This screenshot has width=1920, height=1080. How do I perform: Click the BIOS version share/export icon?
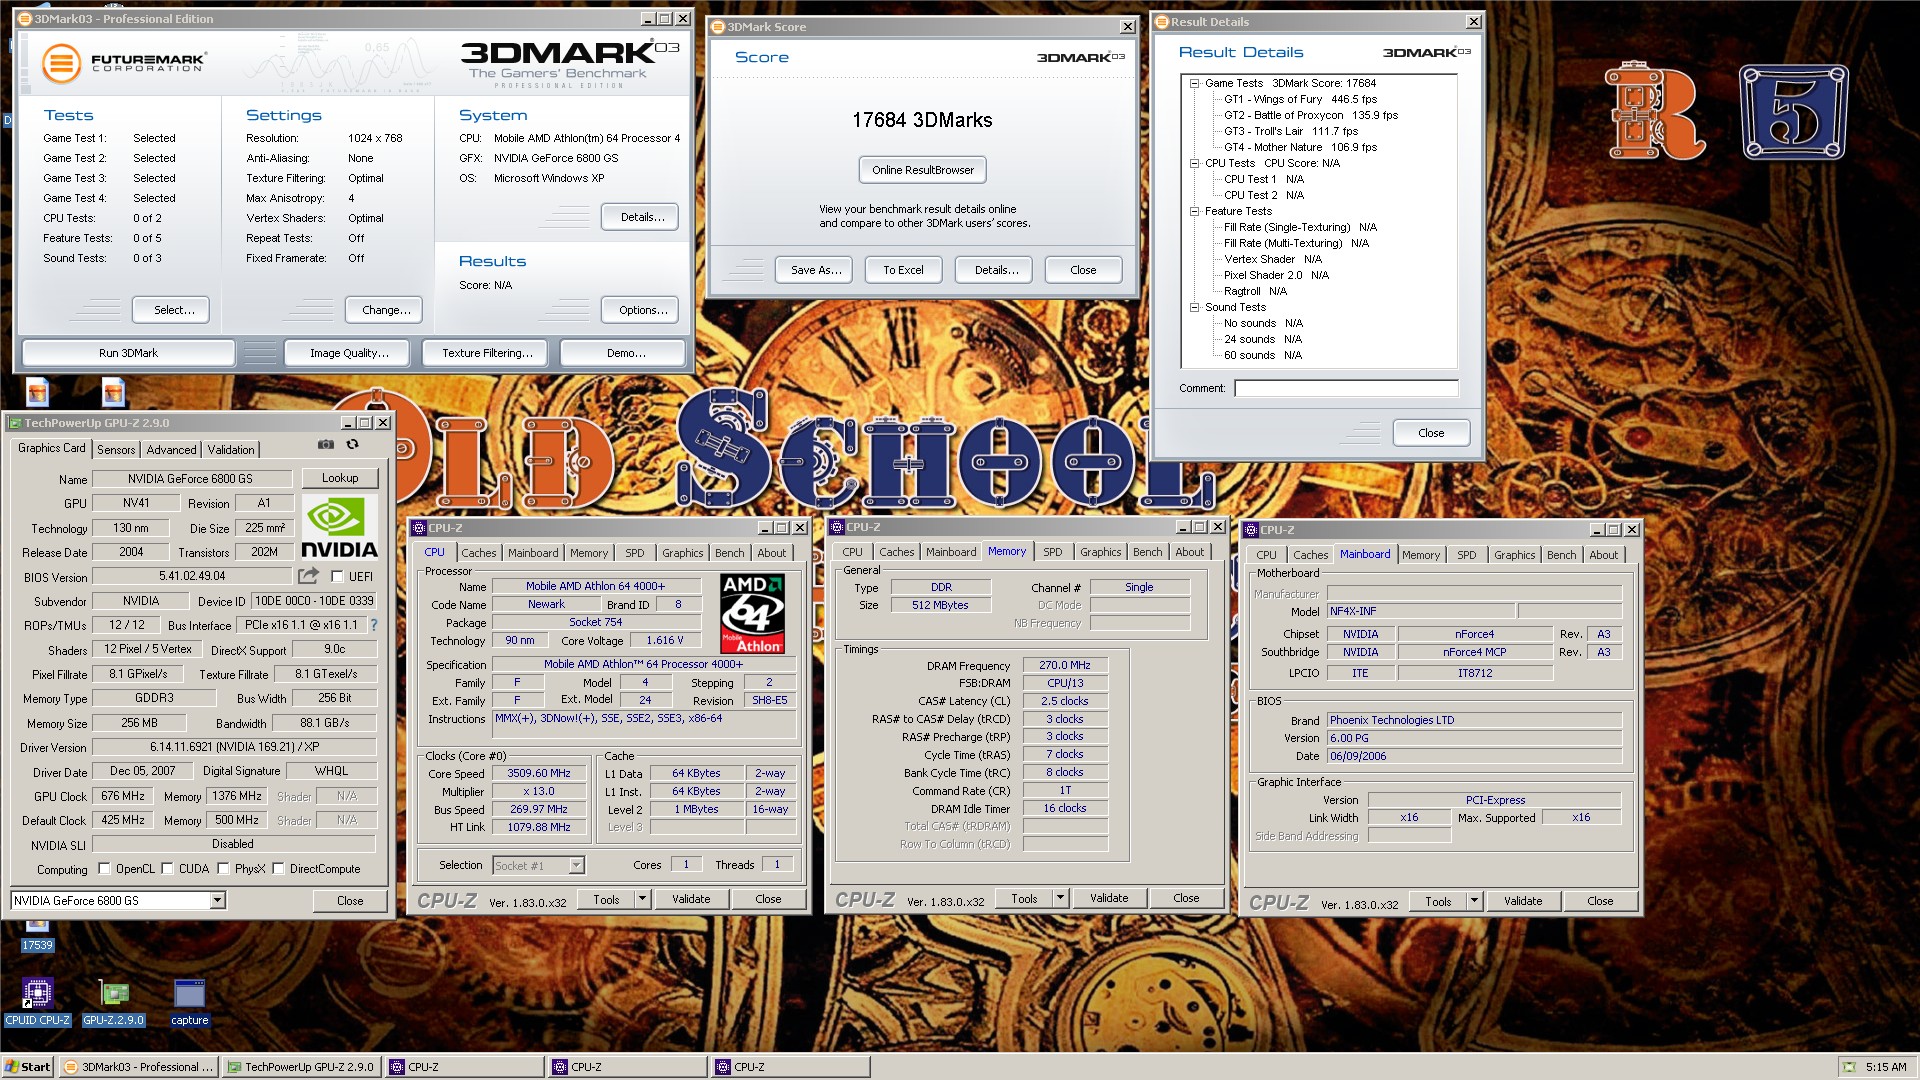308,576
